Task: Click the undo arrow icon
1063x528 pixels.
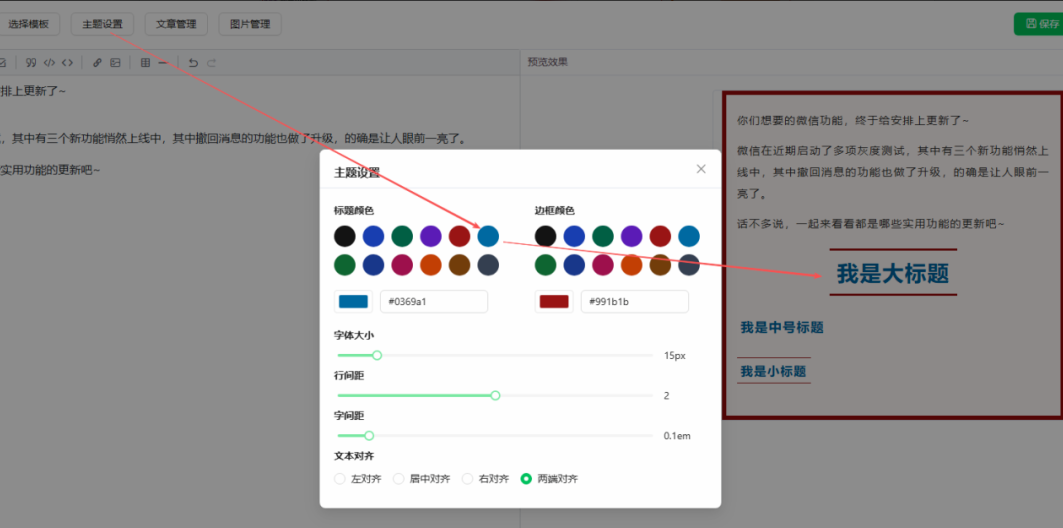Action: coord(193,62)
